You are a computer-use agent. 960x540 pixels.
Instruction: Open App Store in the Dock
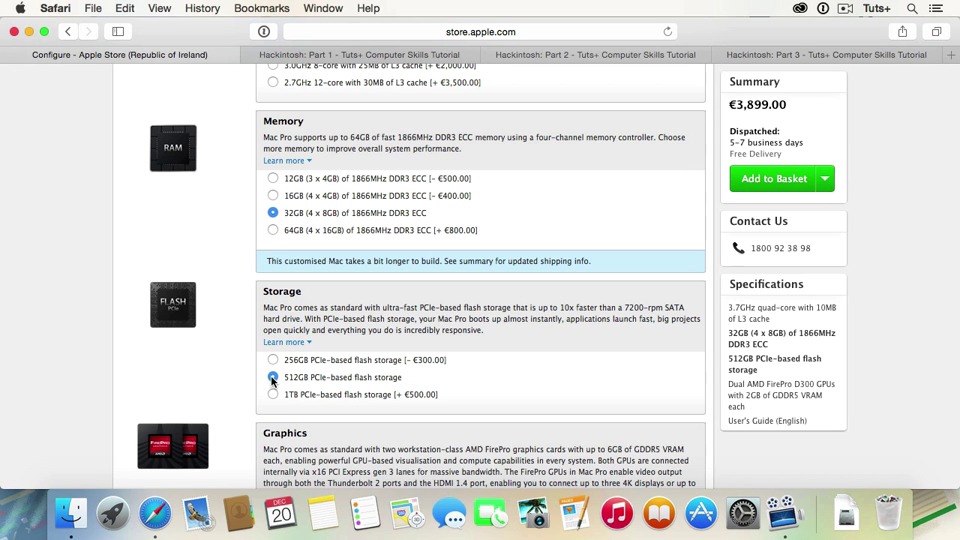(x=701, y=513)
